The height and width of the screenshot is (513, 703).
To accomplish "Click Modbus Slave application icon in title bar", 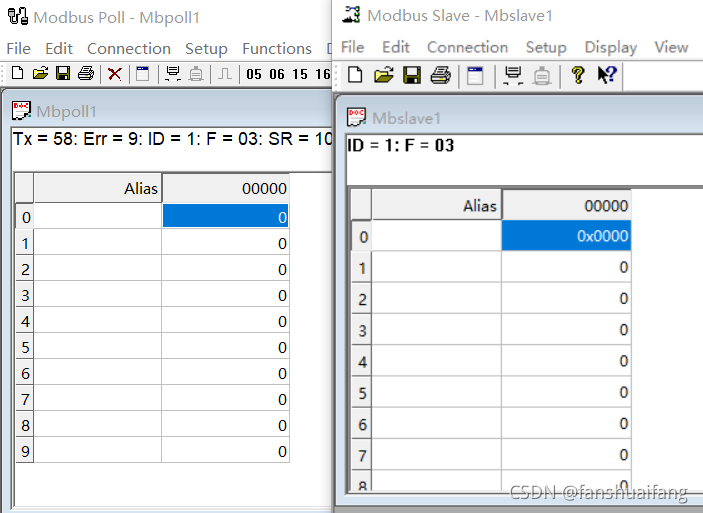I will click(351, 14).
